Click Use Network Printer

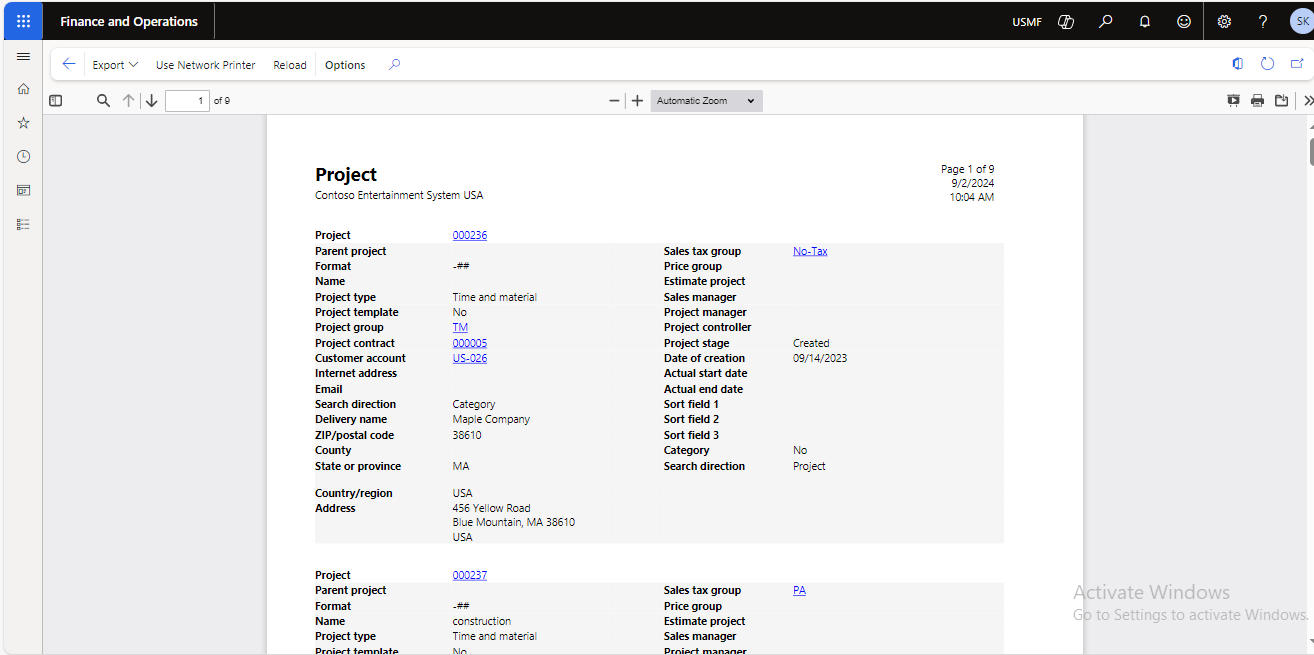[x=205, y=65]
